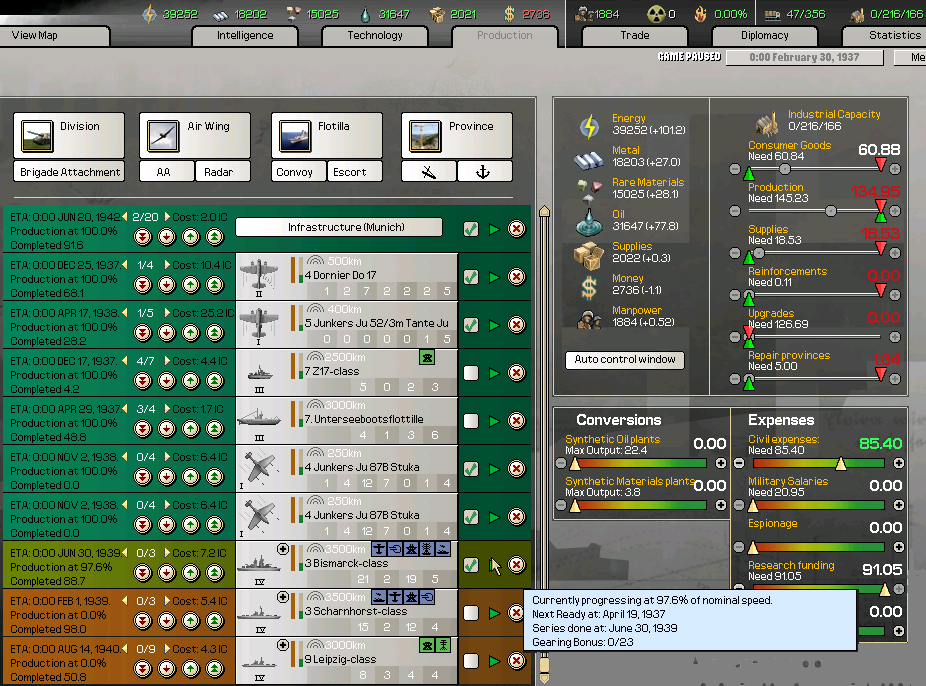Click the air base plane icon
The height and width of the screenshot is (686, 926).
(x=429, y=172)
